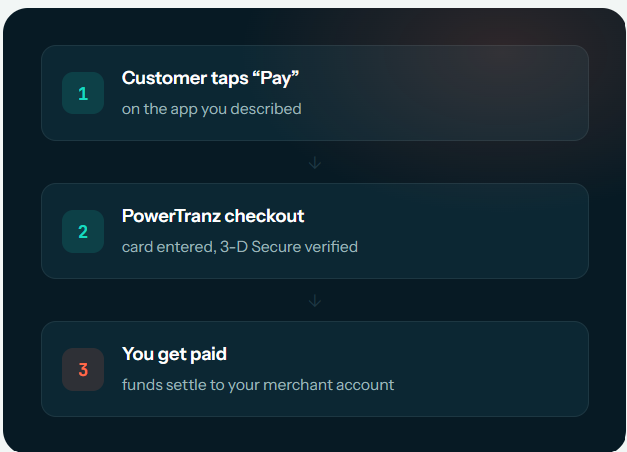The height and width of the screenshot is (452, 627).
Task: Click "card entered, 3-D Secure verified" text
Action: click(240, 247)
